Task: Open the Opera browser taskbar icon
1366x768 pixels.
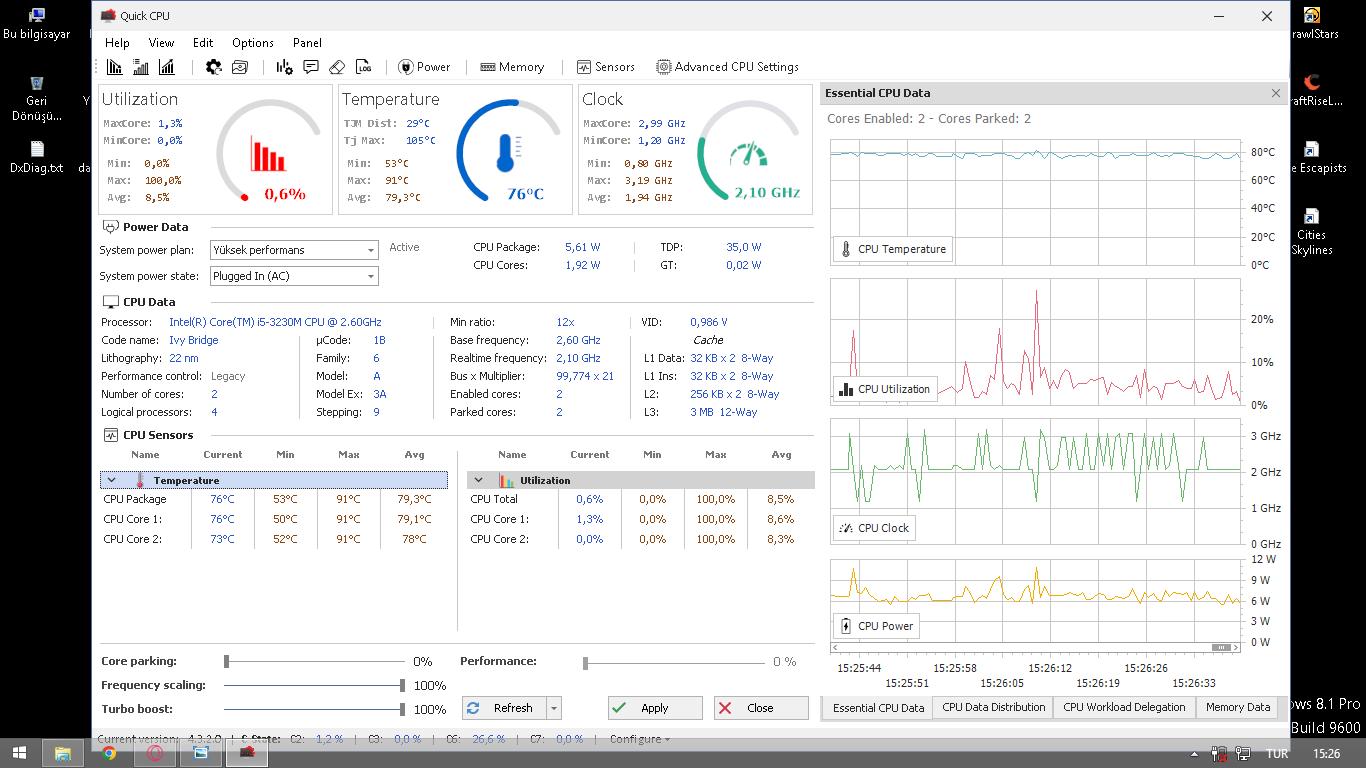Action: click(x=155, y=753)
